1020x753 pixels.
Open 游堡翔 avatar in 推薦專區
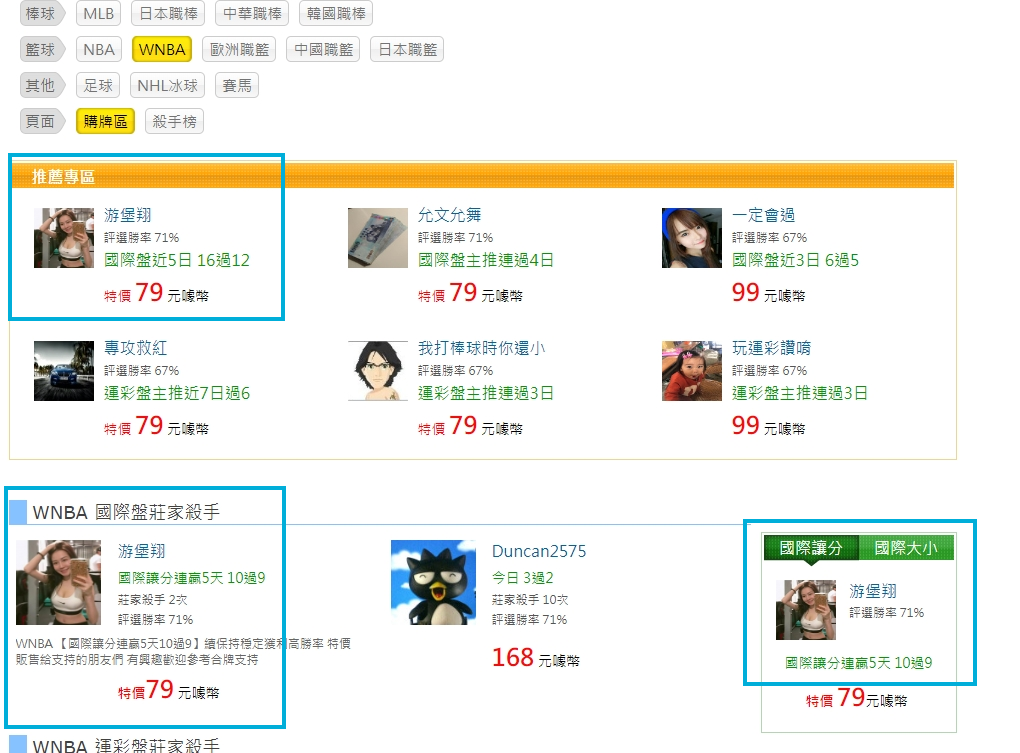pos(64,238)
